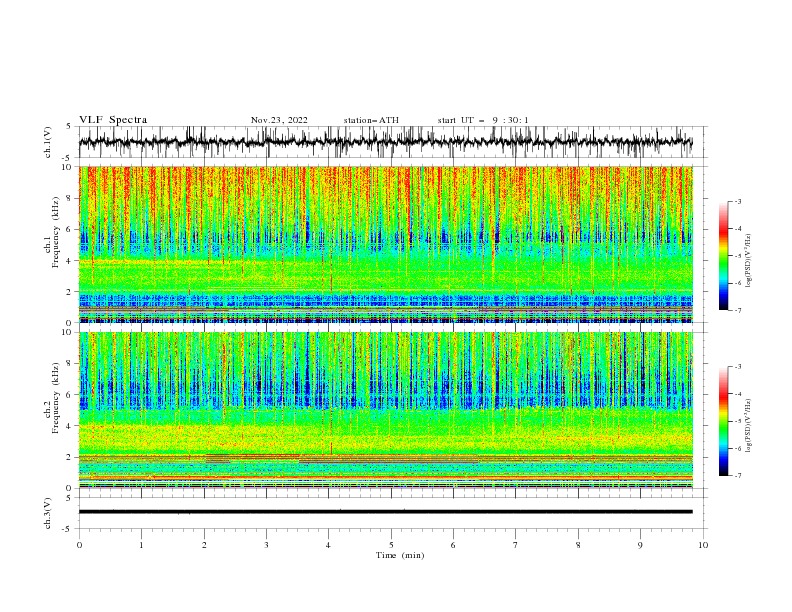The image size is (792, 612).
Task: Click the top colorbar 'log(PSD)(V²/Hz)' label
Action: pyautogui.click(x=749, y=261)
